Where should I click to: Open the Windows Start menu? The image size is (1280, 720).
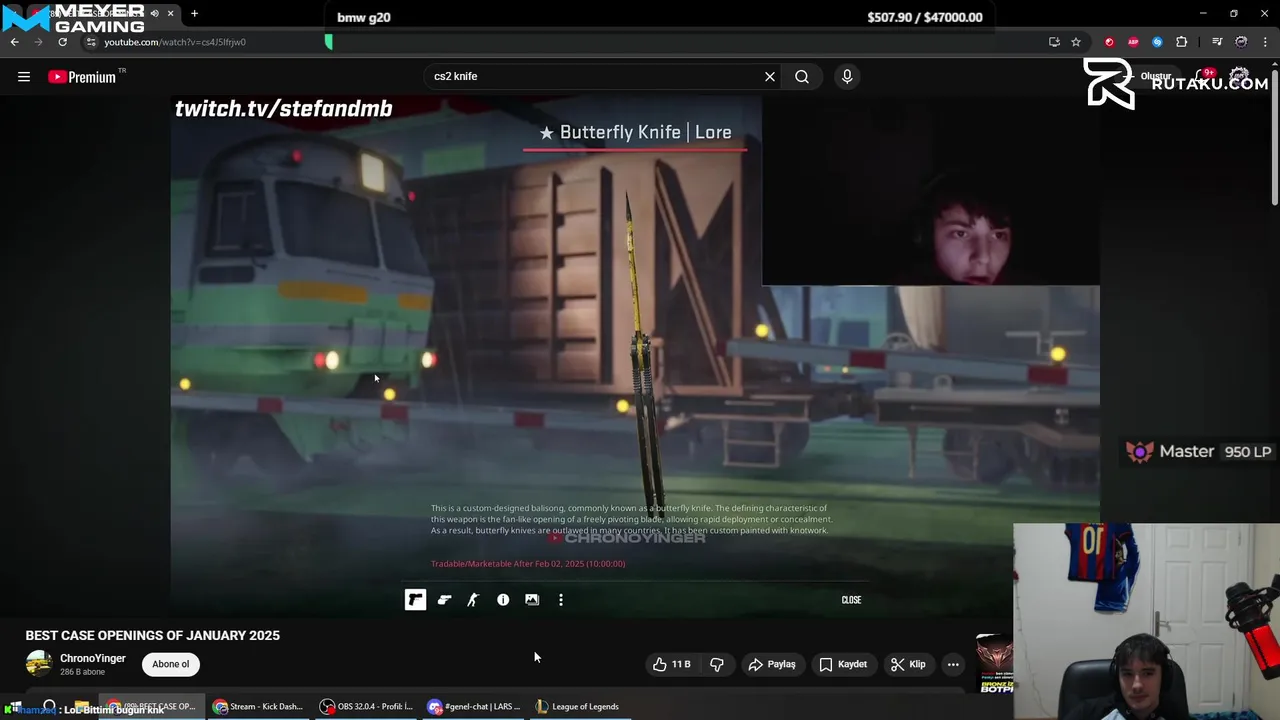[x=14, y=707]
